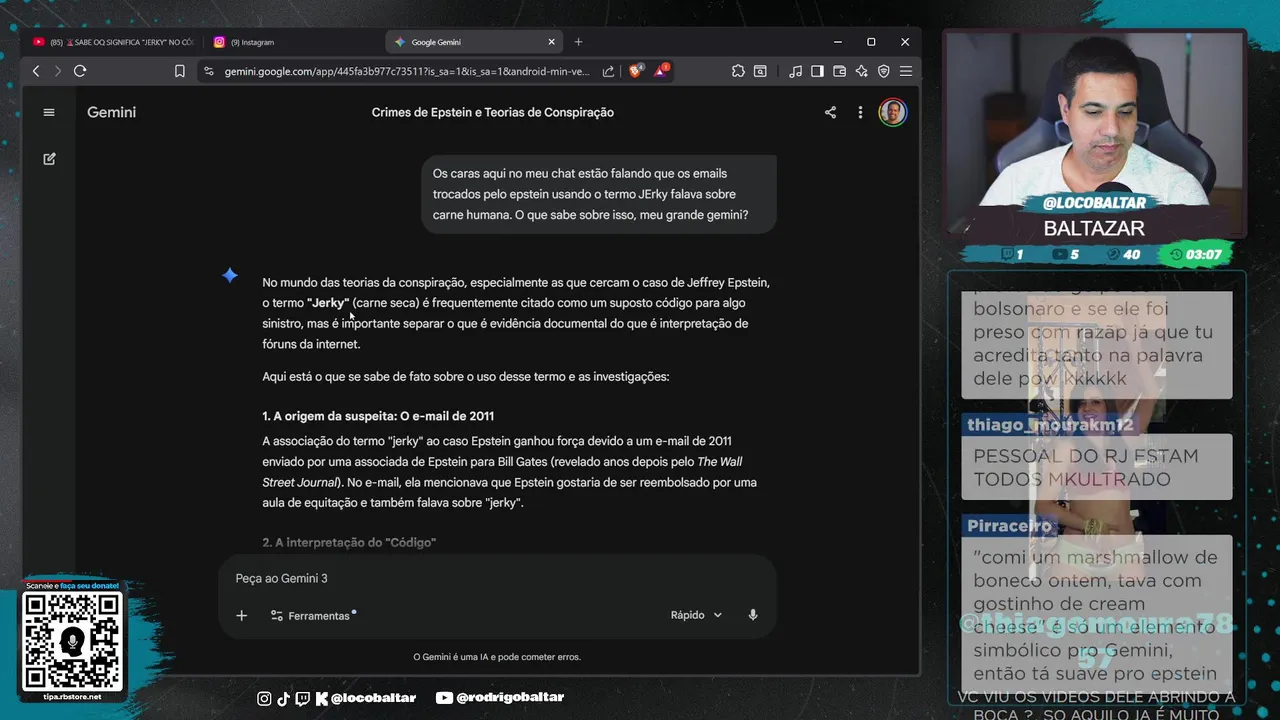Viewport: 1280px width, 720px height.
Task: Click the italic 'The Wall Street Journal' text
Action: point(502,471)
